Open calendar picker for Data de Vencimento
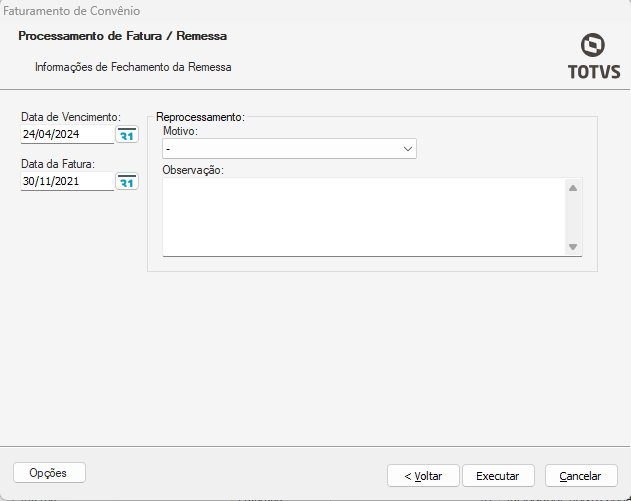 point(127,135)
